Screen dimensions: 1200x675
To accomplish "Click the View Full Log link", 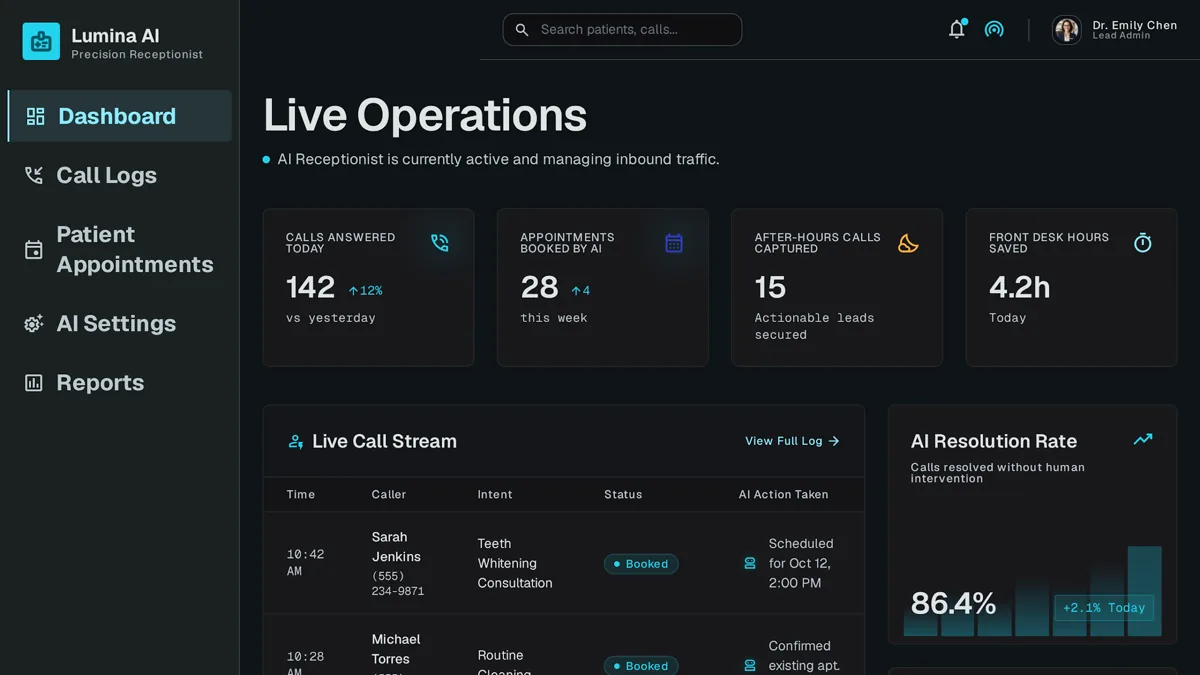I will pos(792,441).
